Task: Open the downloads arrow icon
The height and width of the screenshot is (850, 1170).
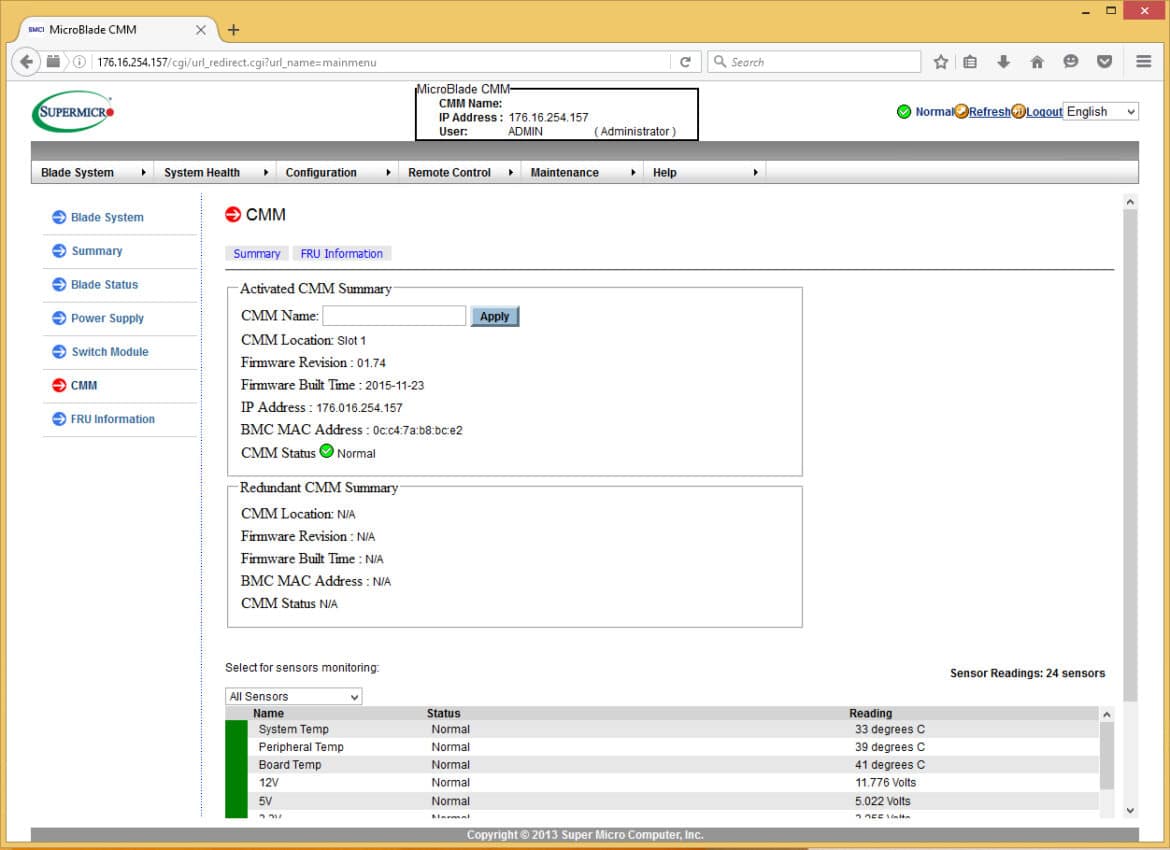Action: pos(1004,62)
